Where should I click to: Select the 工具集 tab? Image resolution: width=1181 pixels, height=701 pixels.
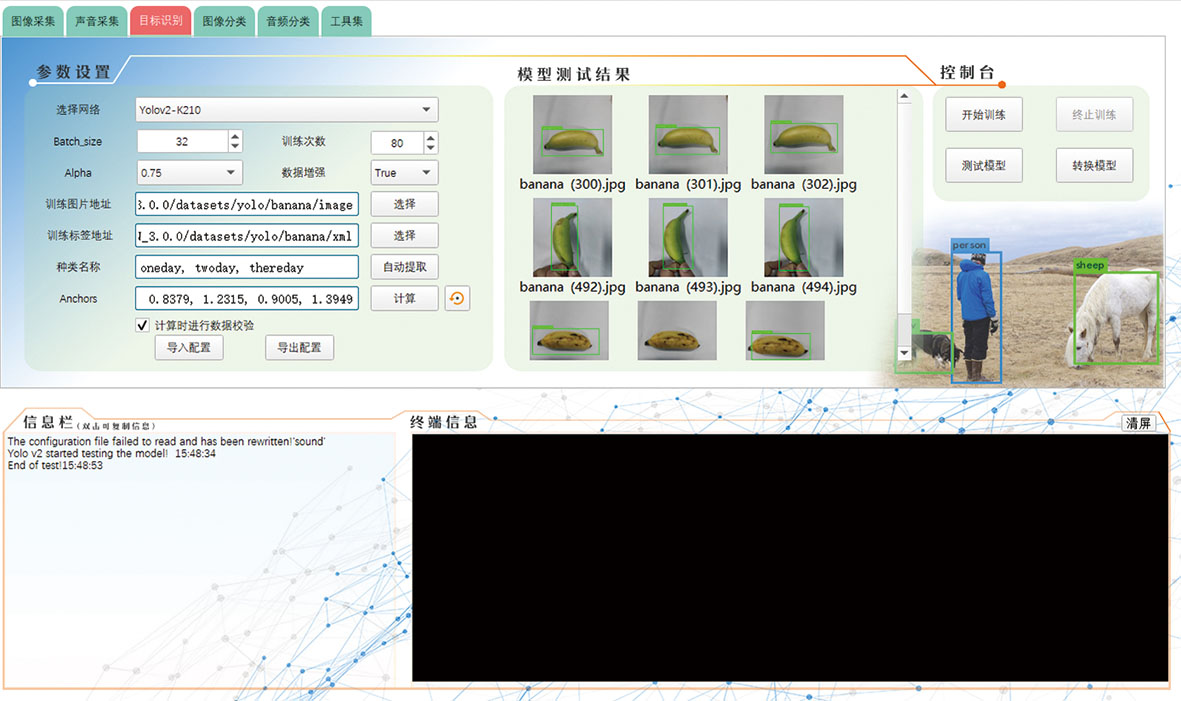pyautogui.click(x=346, y=21)
